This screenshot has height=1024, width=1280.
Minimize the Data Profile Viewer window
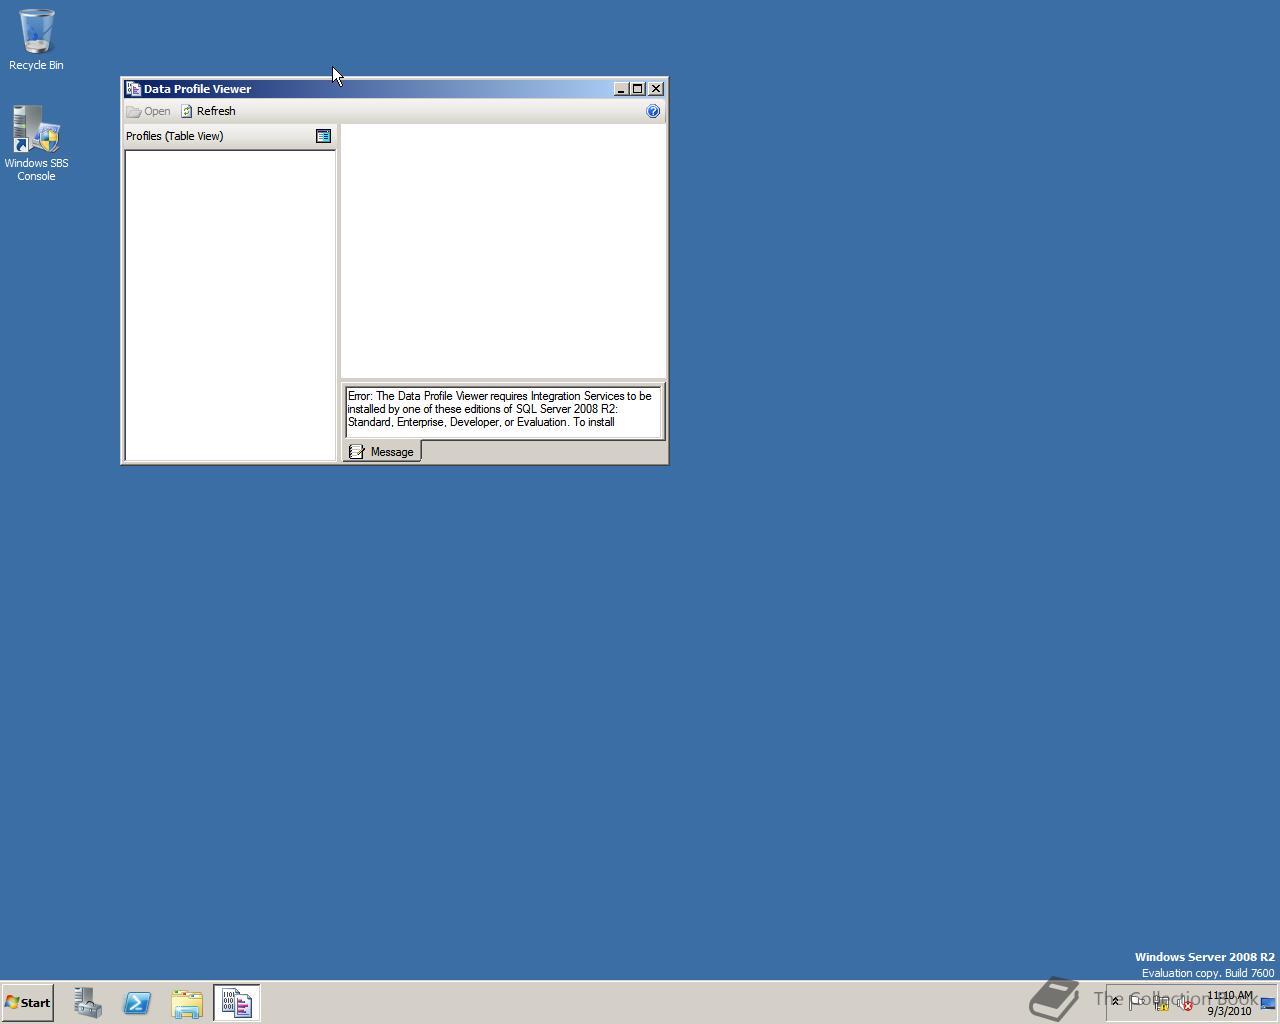(x=620, y=89)
